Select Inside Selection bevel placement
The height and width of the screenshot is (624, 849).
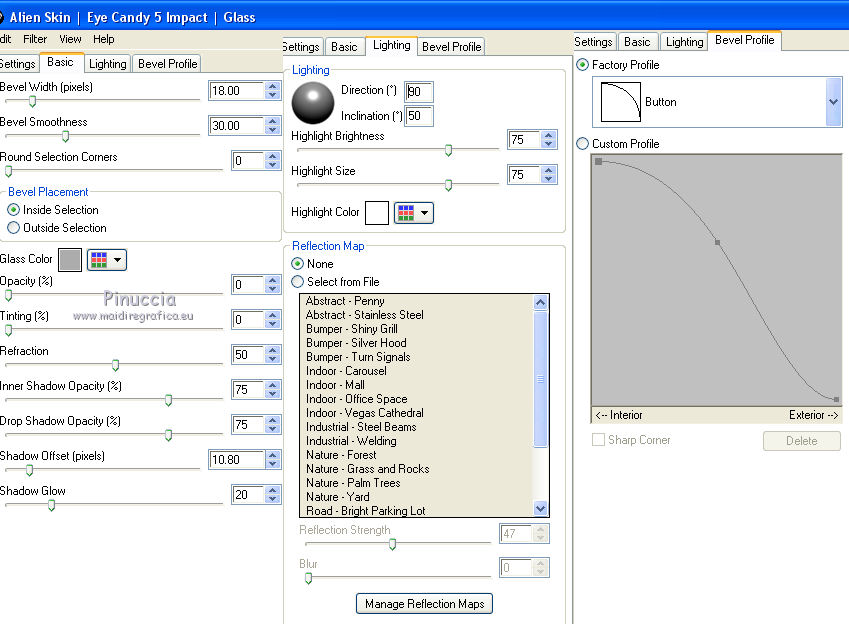click(14, 210)
